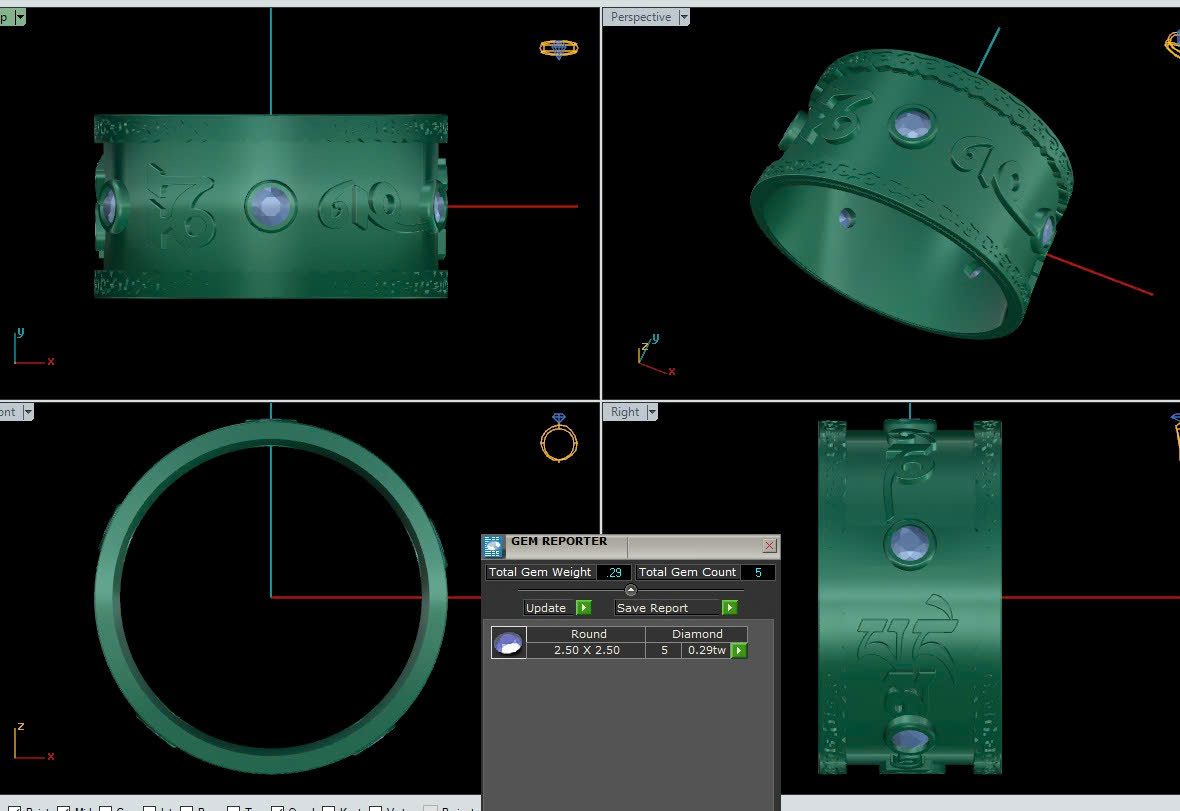
Task: Open the Perspective viewport dropdown arrow
Action: point(684,17)
